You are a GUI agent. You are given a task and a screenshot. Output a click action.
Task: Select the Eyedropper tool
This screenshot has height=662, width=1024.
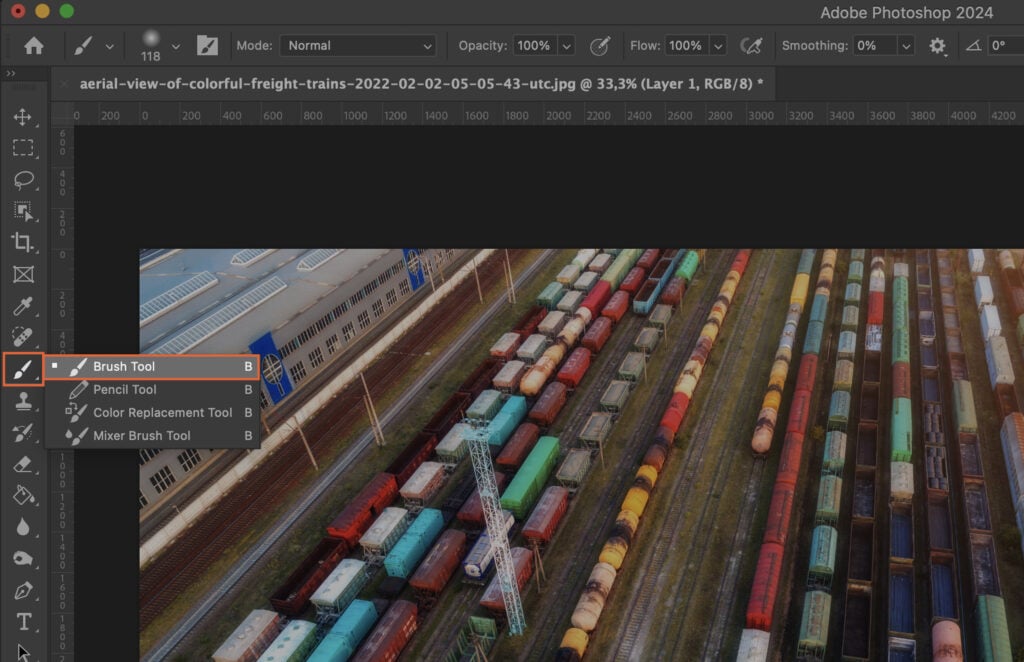24,306
